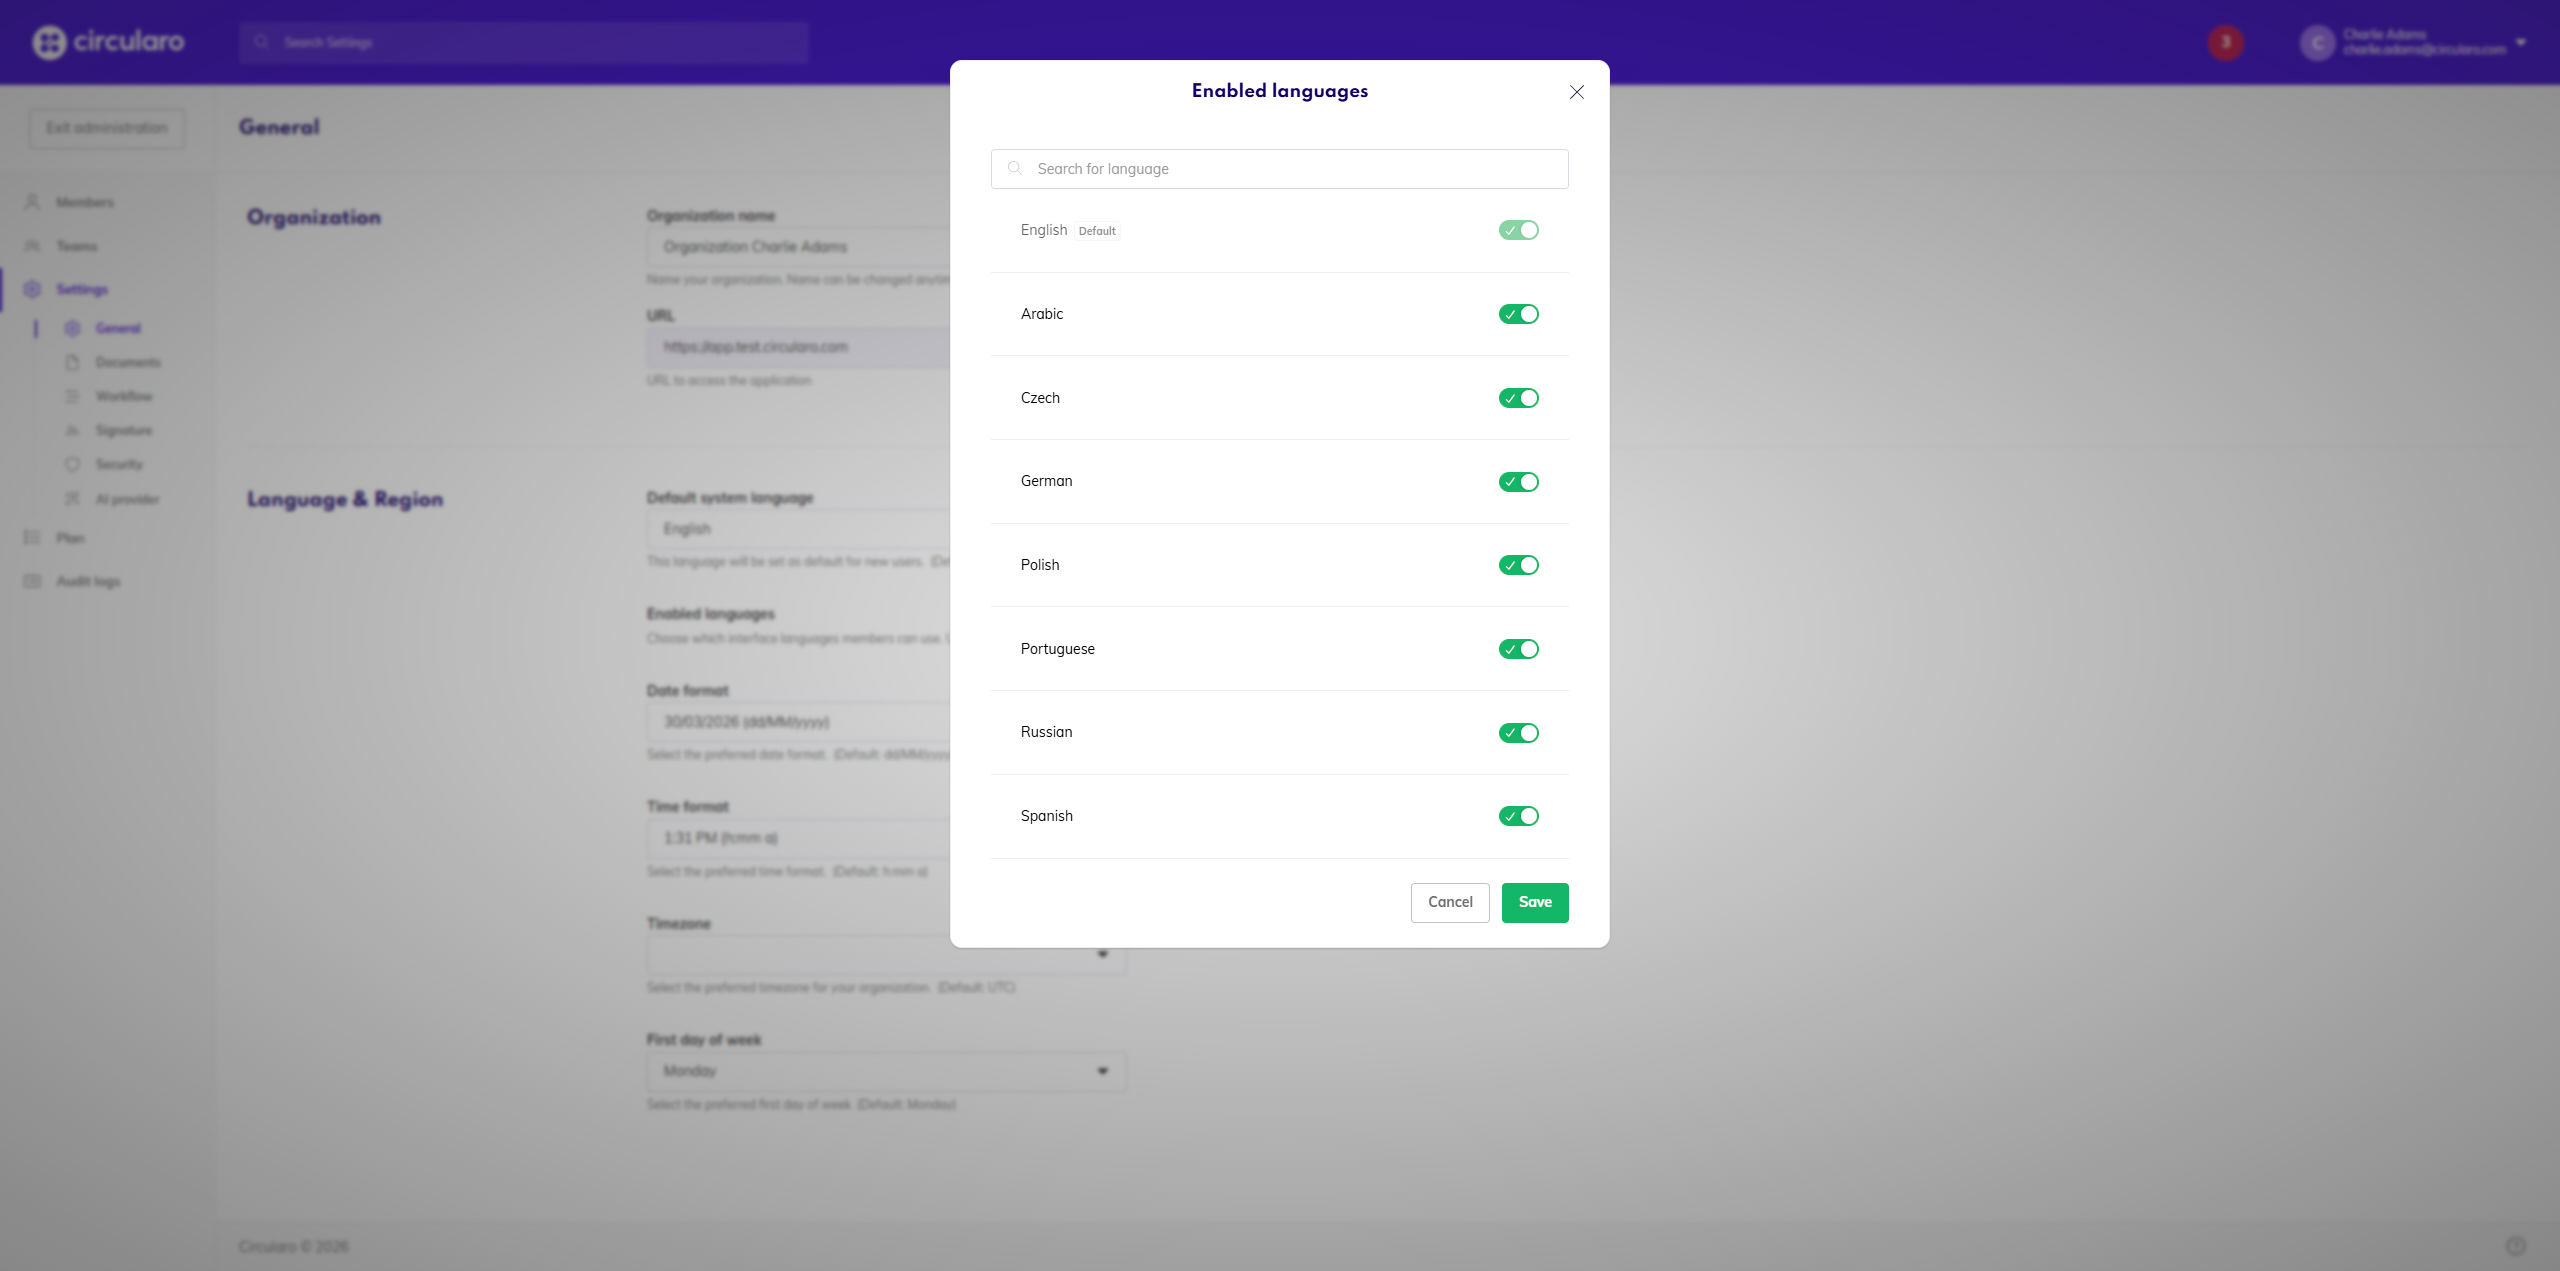Click the Settings gear sidebar icon
2560x1271 pixels.
point(32,289)
